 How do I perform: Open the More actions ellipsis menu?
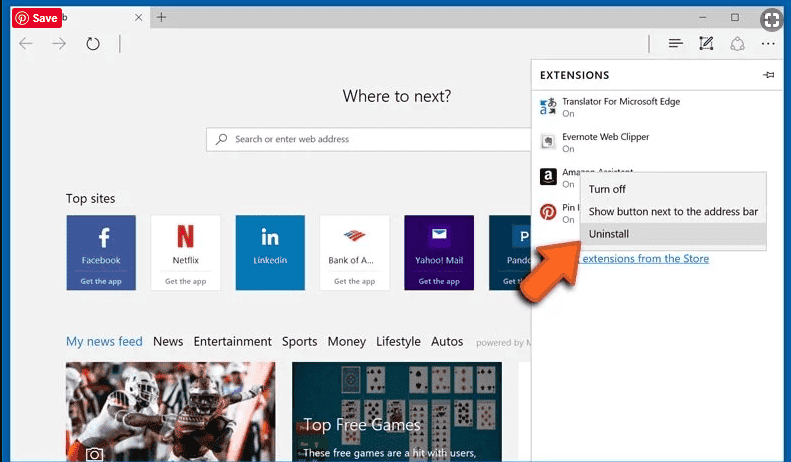(x=768, y=44)
